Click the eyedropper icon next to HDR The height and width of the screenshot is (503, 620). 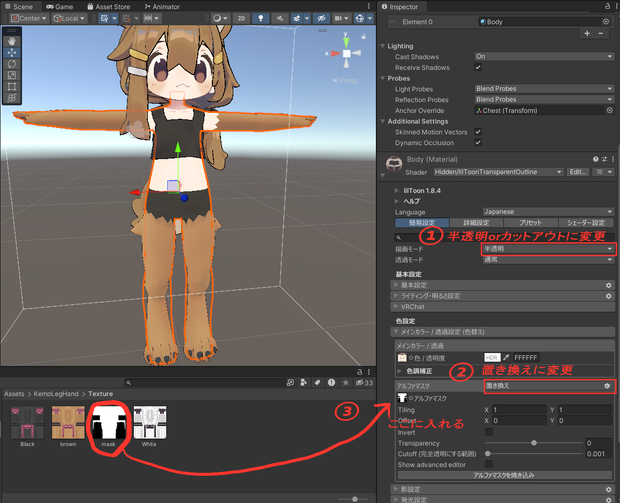point(506,357)
